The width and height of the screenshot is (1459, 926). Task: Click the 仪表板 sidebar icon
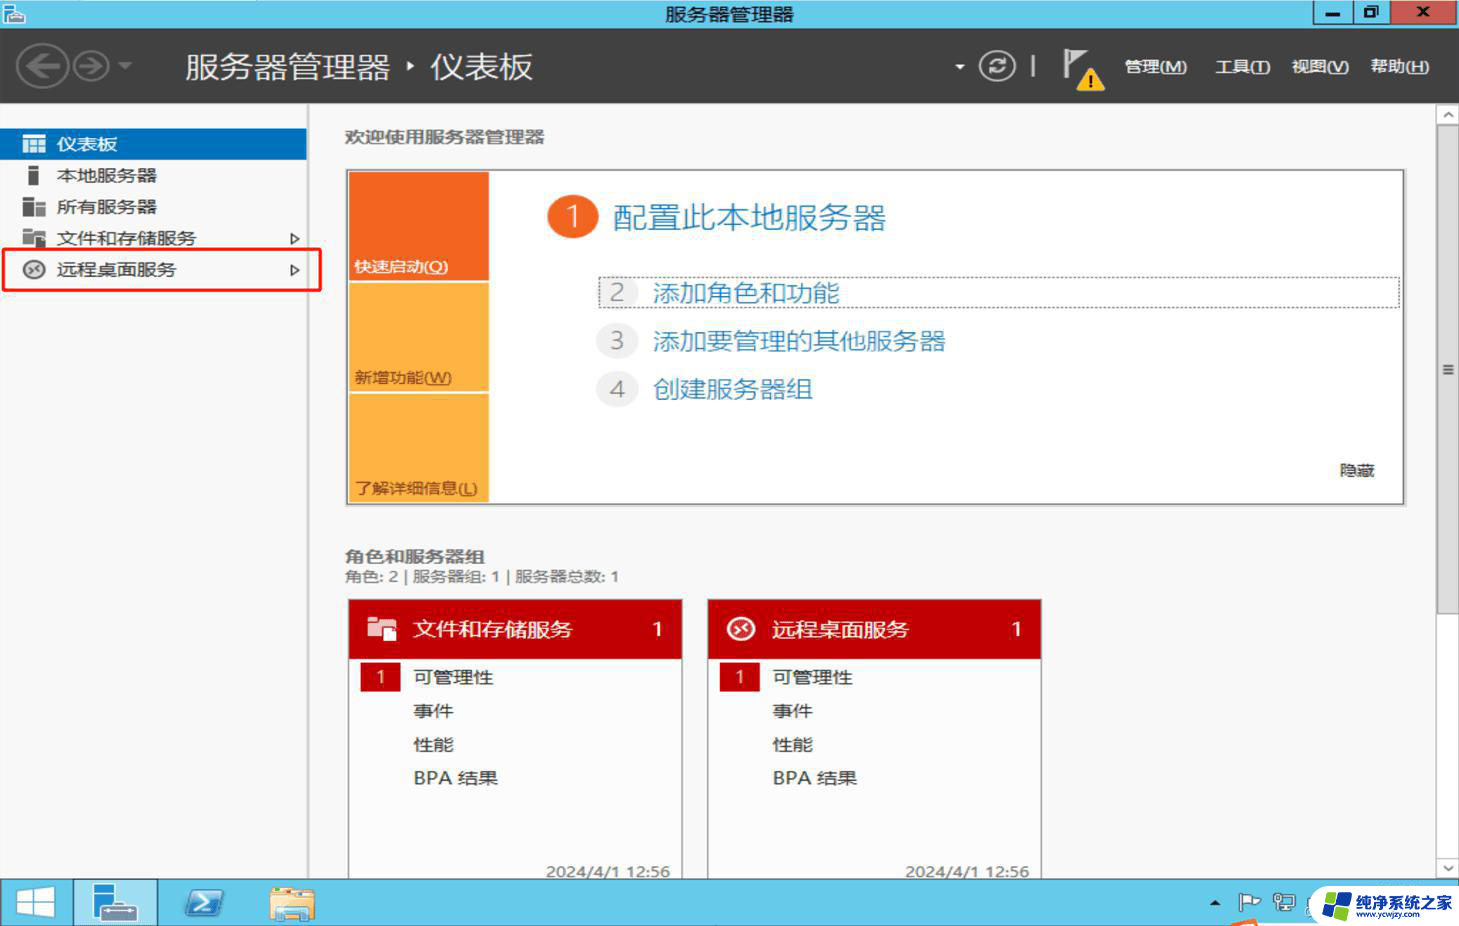point(34,144)
